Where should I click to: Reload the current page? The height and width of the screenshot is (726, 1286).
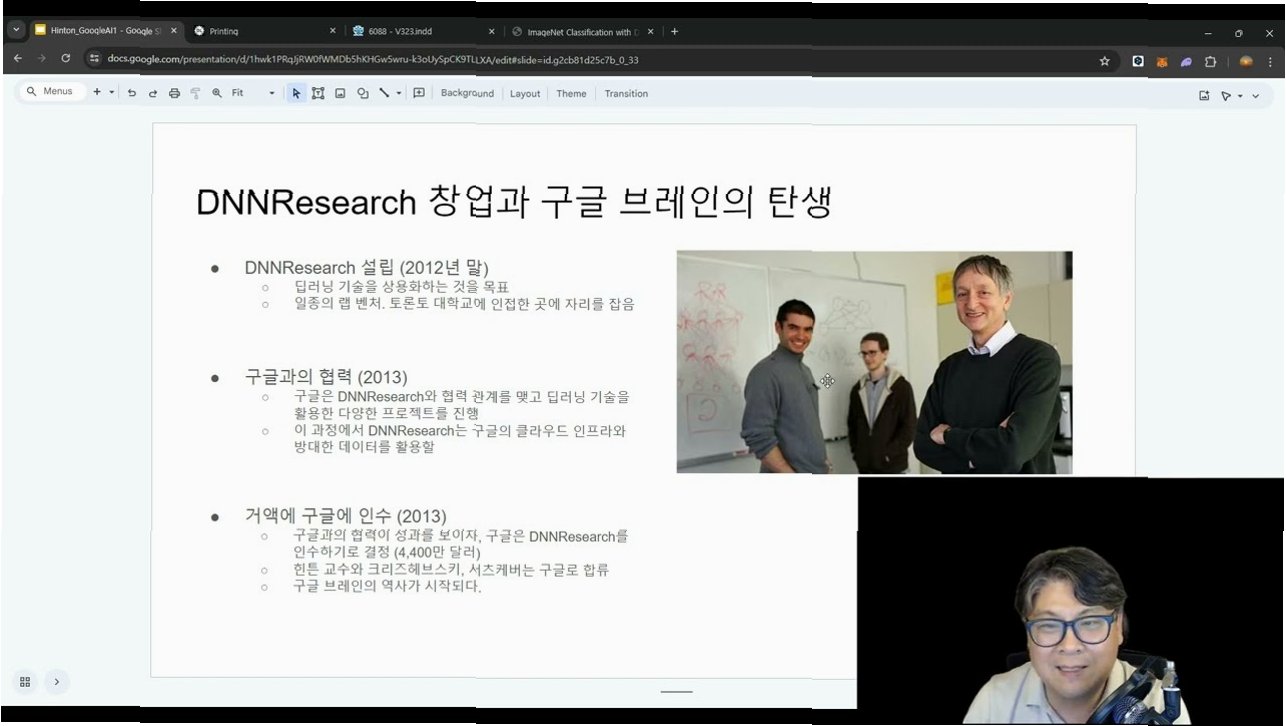coord(66,59)
